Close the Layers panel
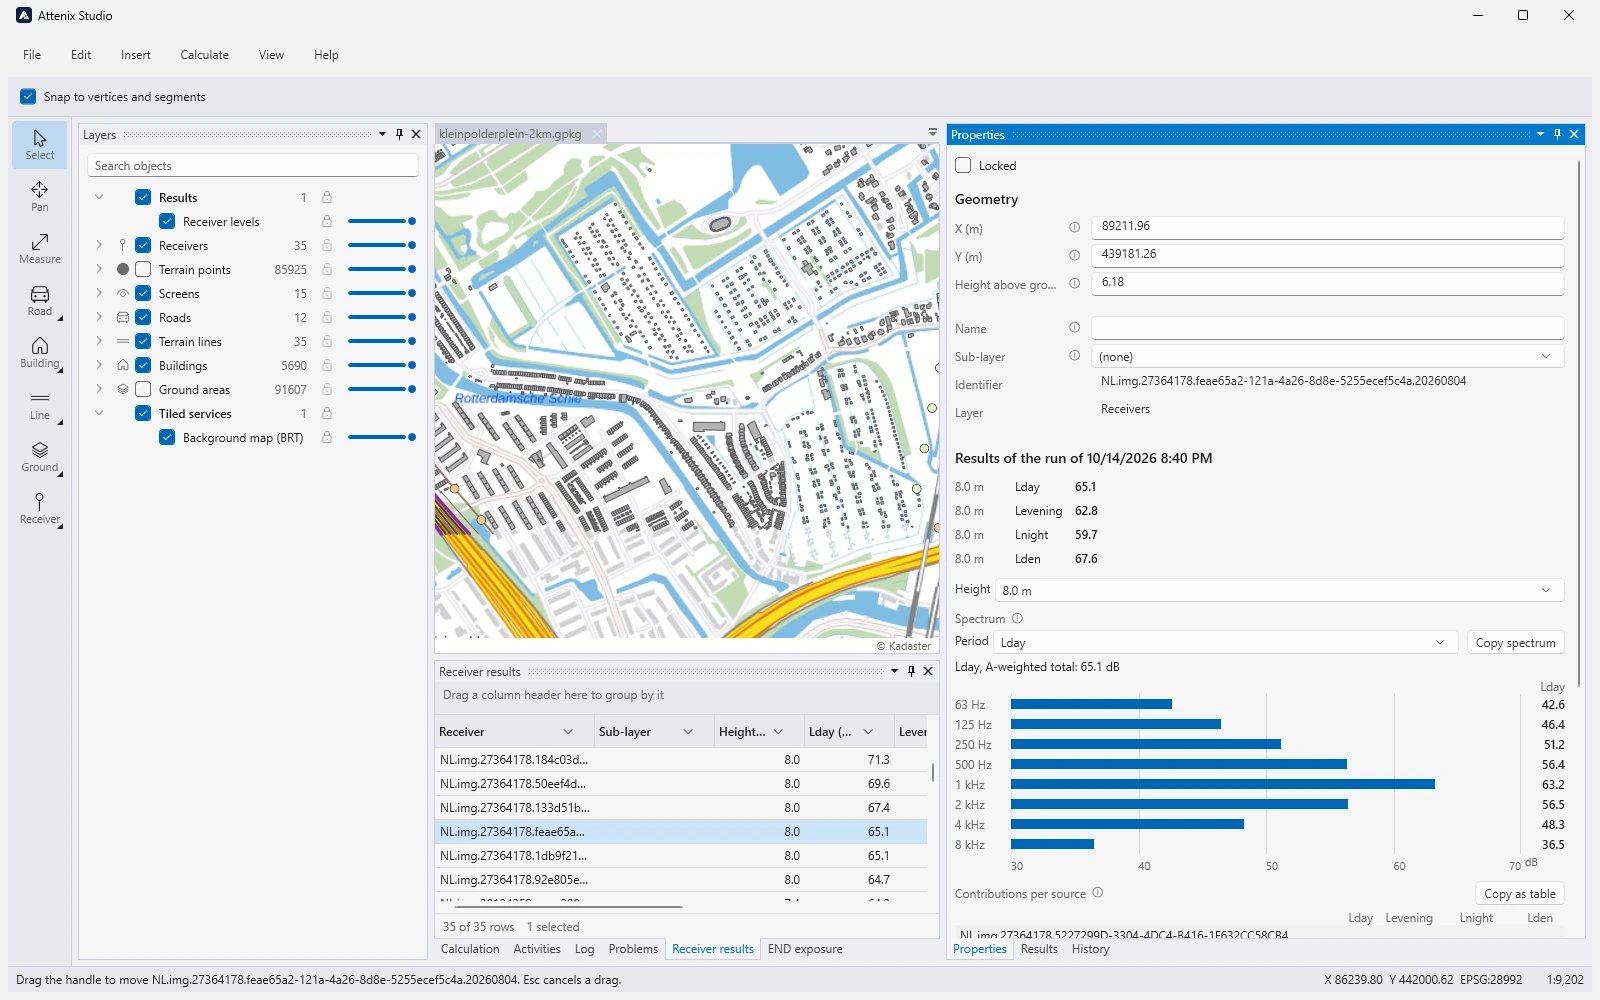 416,134
